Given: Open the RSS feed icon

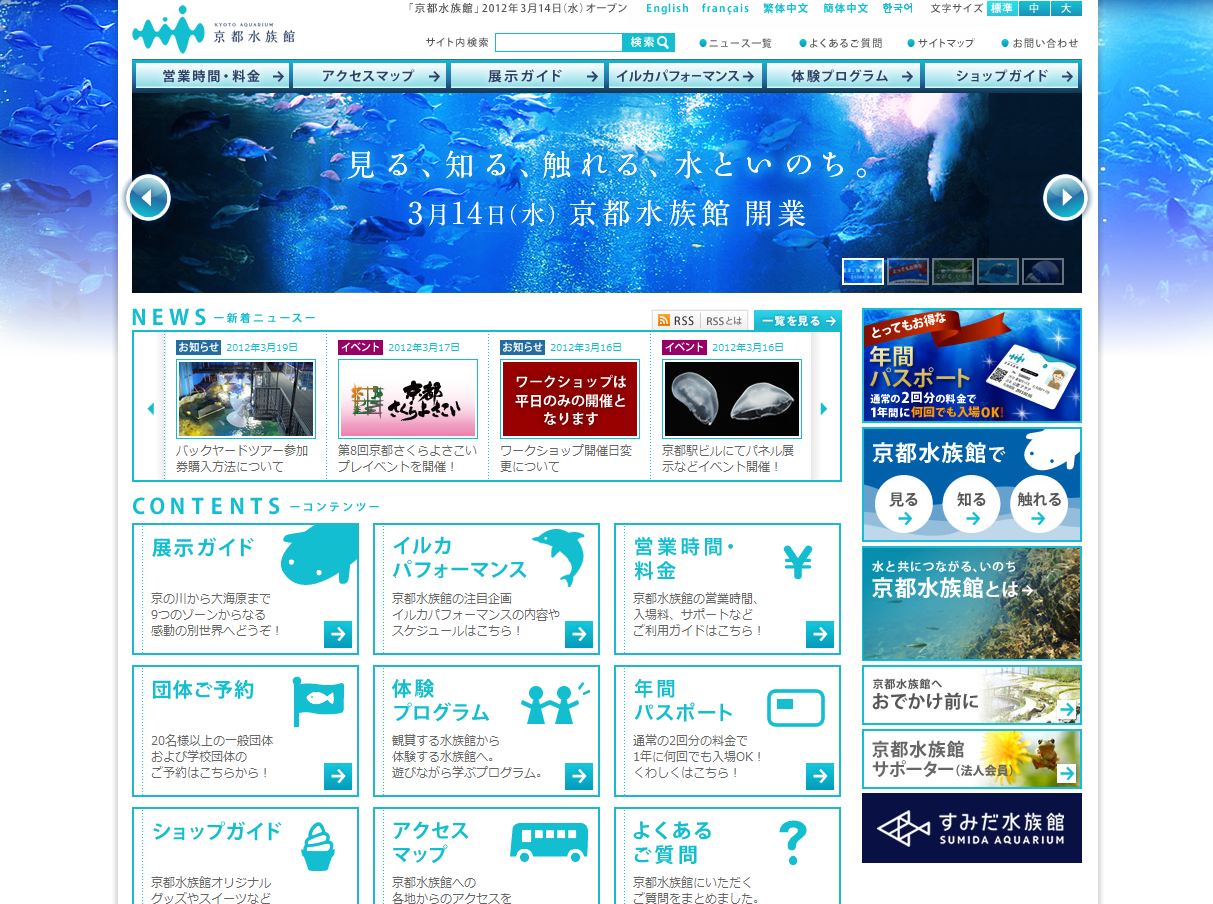Looking at the screenshot, I should tap(664, 321).
